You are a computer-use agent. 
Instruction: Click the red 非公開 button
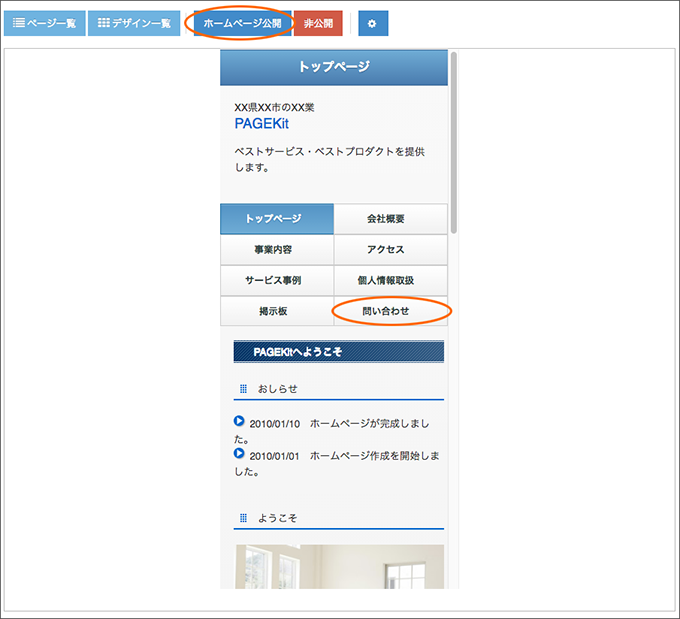pos(318,23)
